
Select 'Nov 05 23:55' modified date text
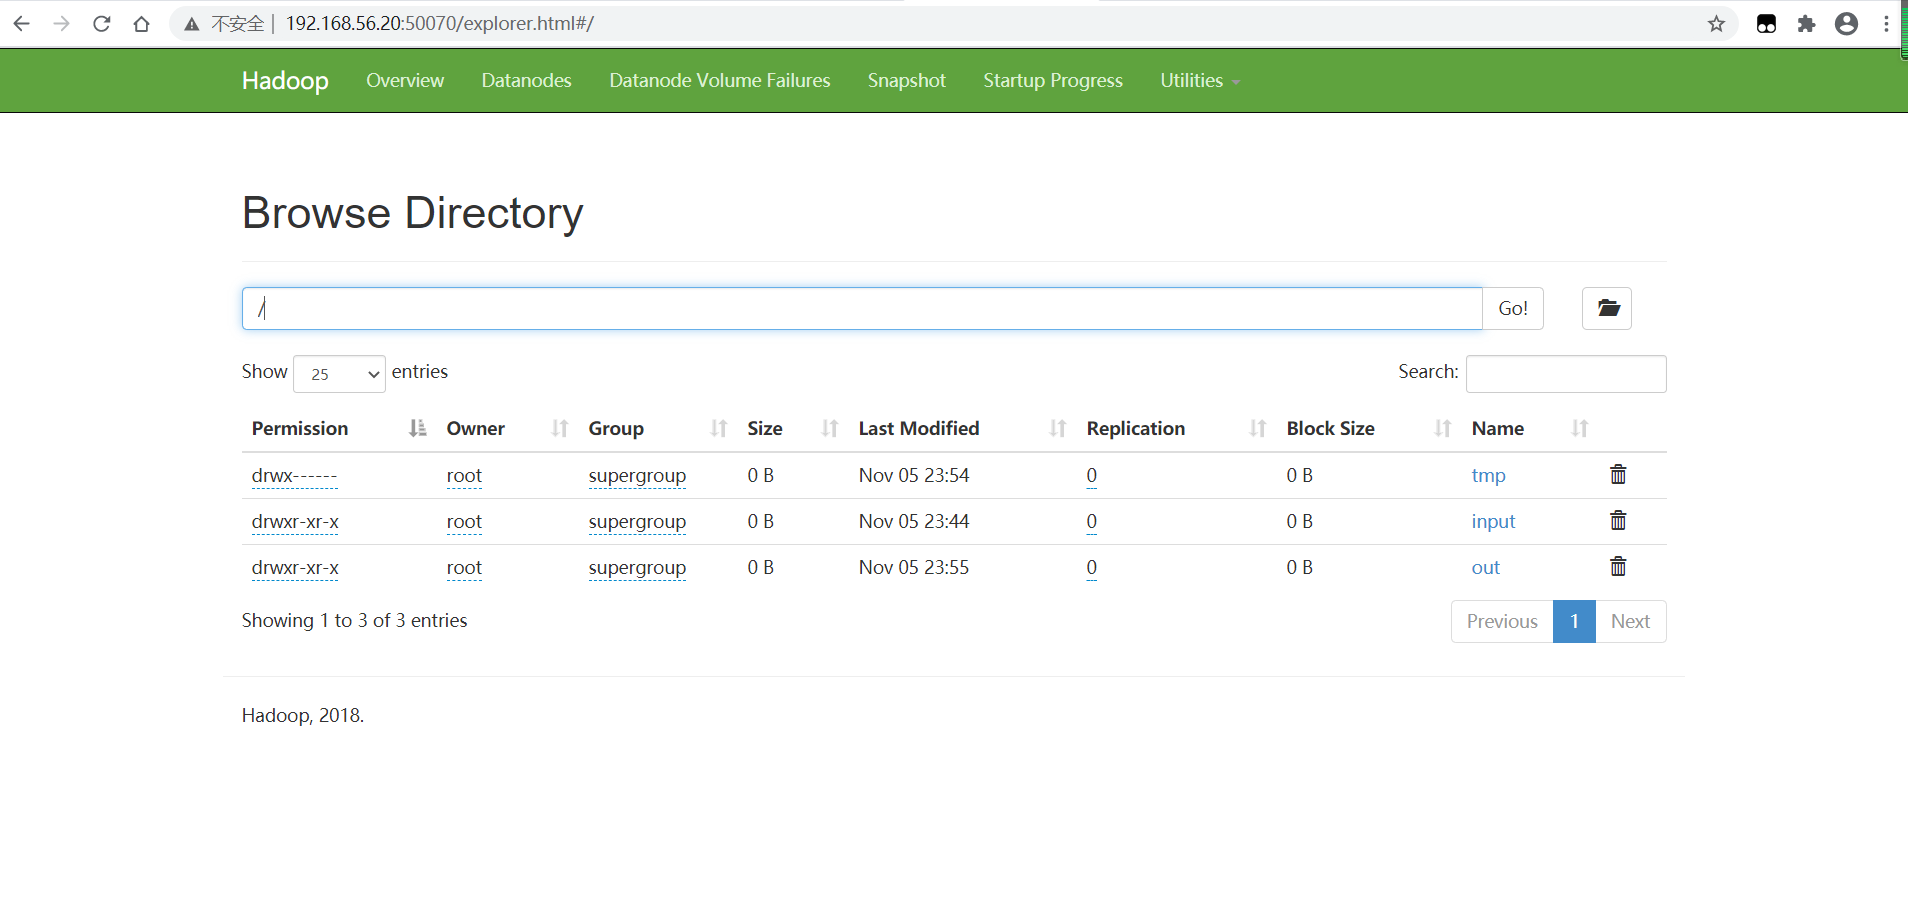914,568
